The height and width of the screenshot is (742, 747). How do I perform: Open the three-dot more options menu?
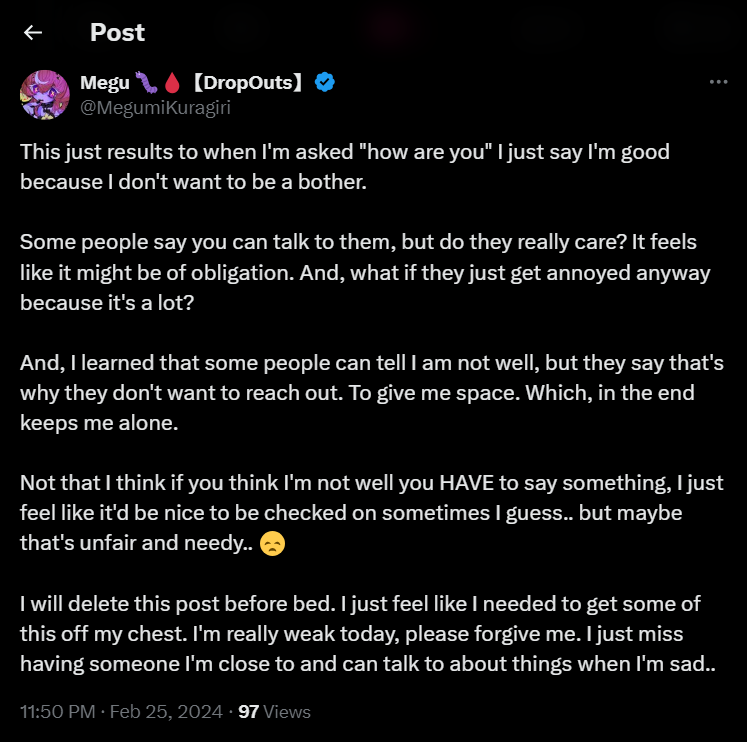pos(718,82)
